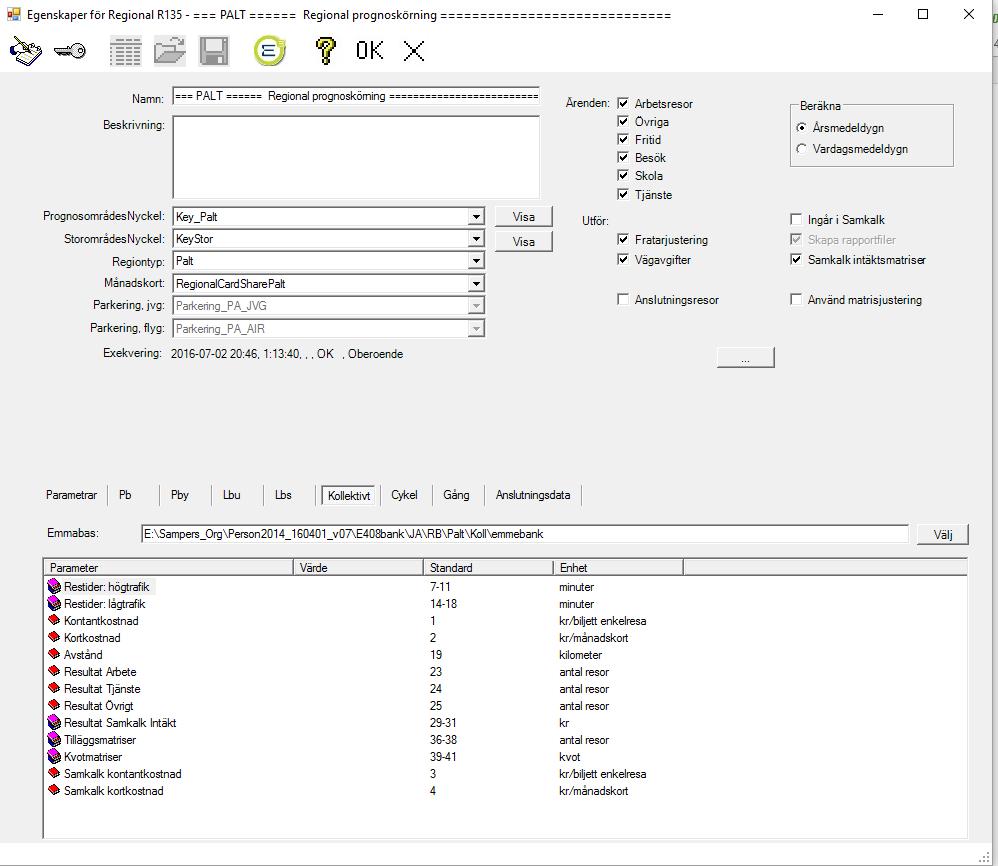The width and height of the screenshot is (998, 866).
Task: Open StorområdesNyckel dropdown
Action: pos(475,239)
